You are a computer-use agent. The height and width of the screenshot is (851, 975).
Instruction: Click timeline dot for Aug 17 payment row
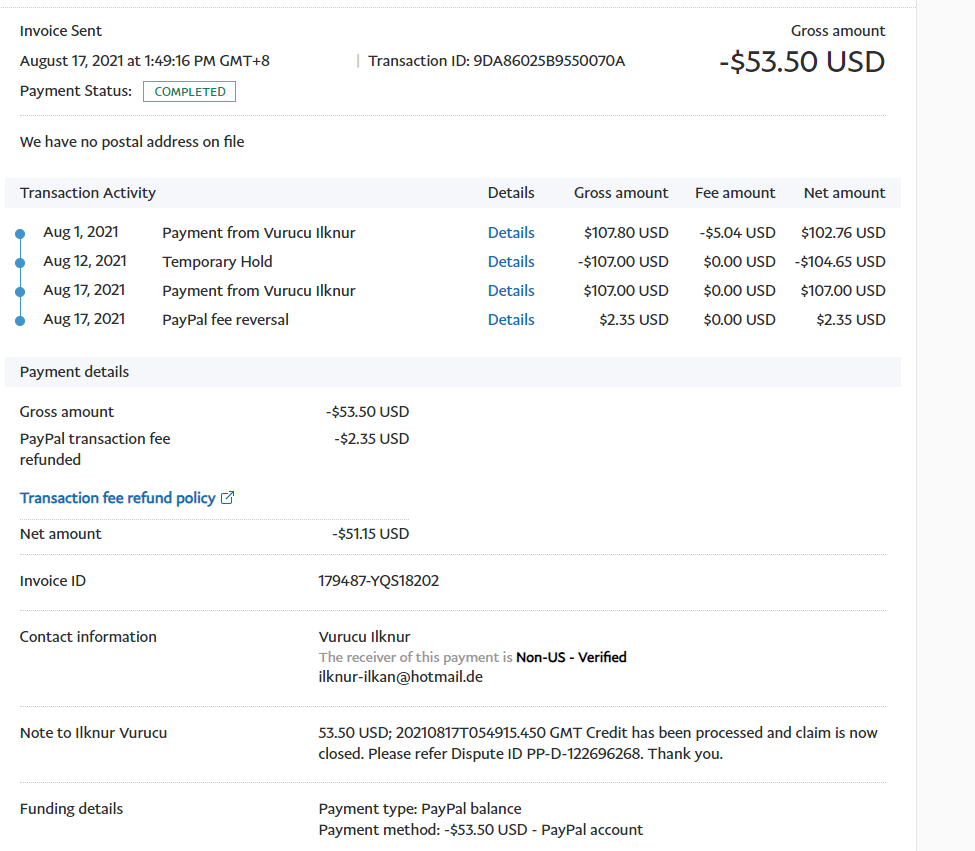pos(19,291)
